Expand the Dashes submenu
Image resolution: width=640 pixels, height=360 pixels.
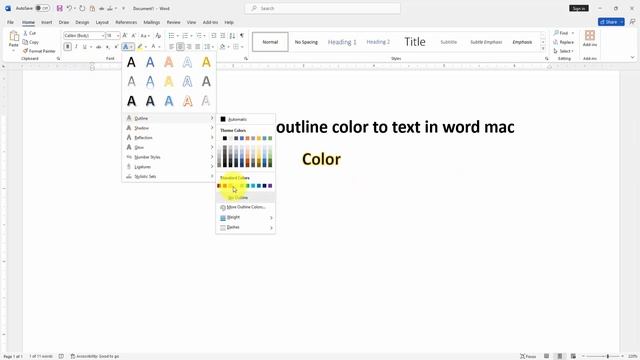click(x=246, y=227)
